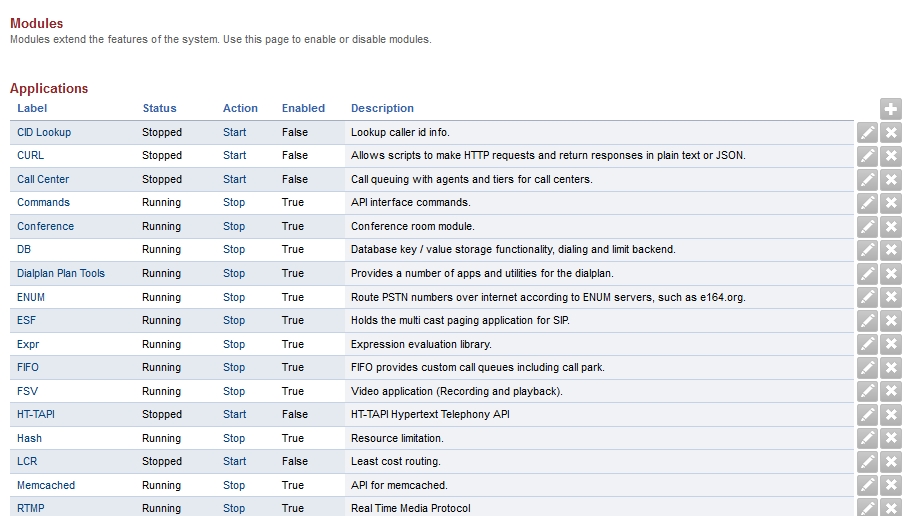Screen dimensions: 910x516
Task: Stop the RTMP module
Action: pos(233,508)
